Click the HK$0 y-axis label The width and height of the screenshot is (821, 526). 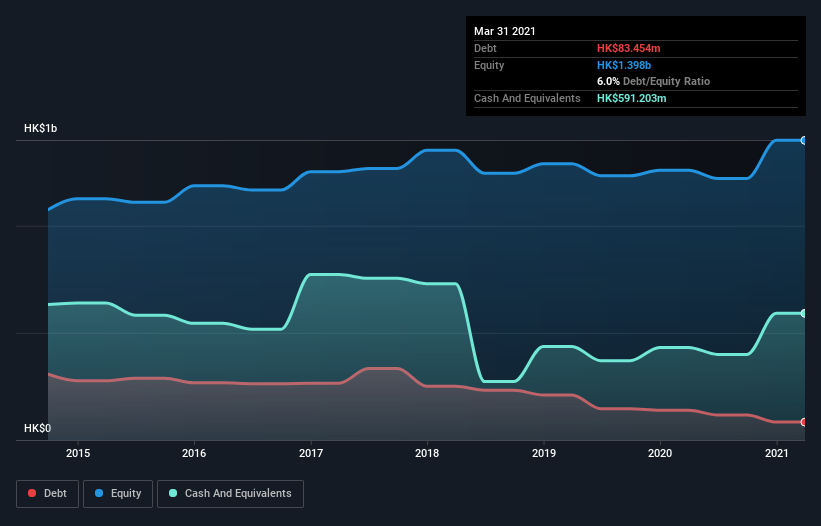point(38,428)
